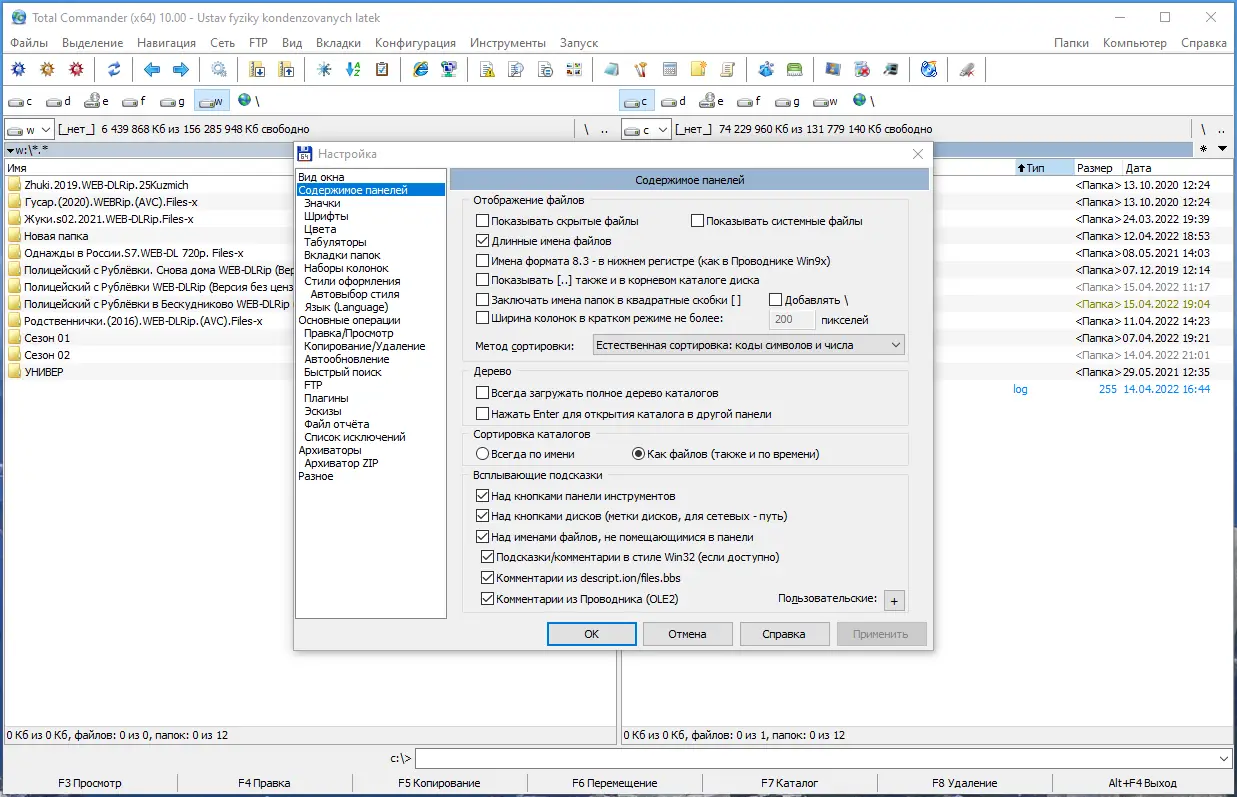Open the Инструменты menu
Image resolution: width=1237 pixels, height=797 pixels.
click(x=508, y=43)
